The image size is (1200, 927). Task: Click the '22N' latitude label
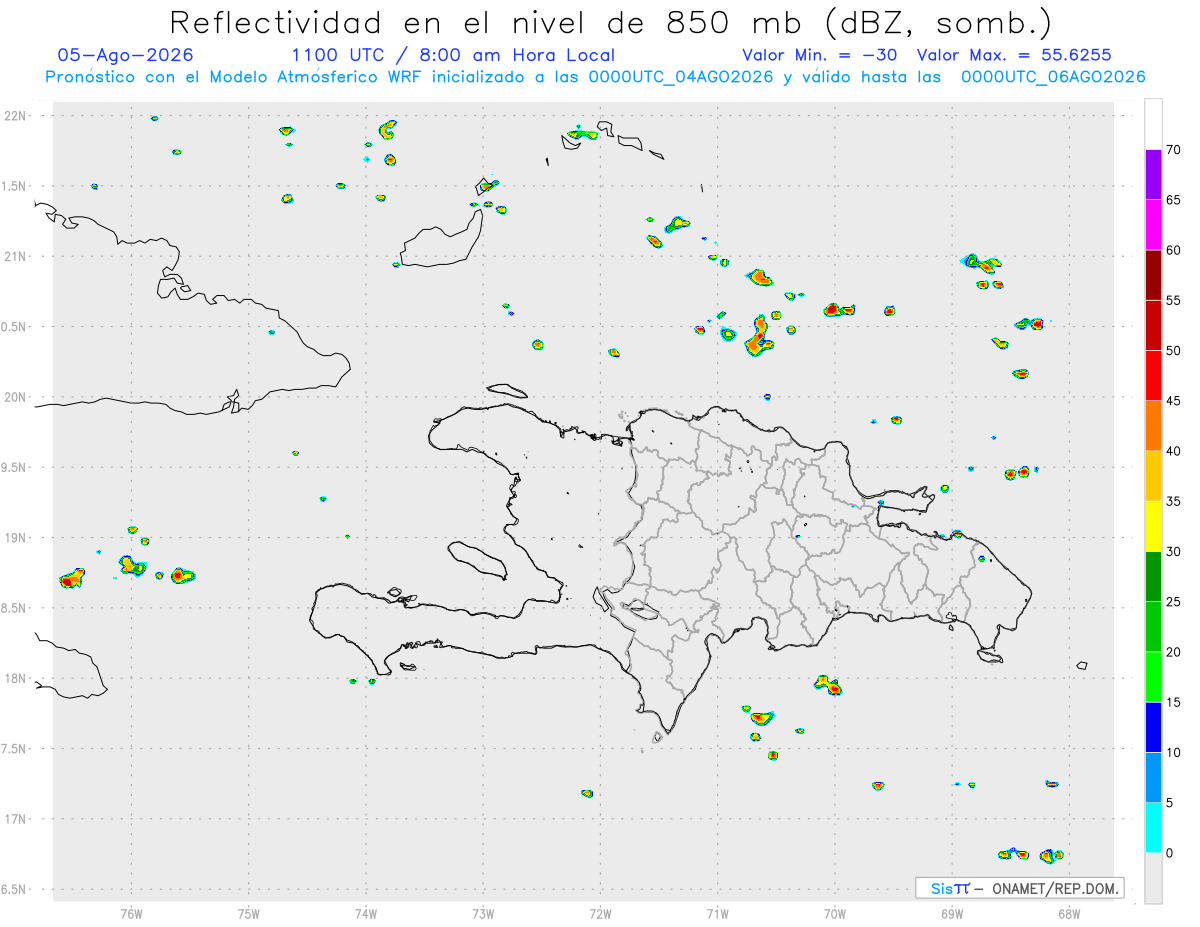[16, 116]
